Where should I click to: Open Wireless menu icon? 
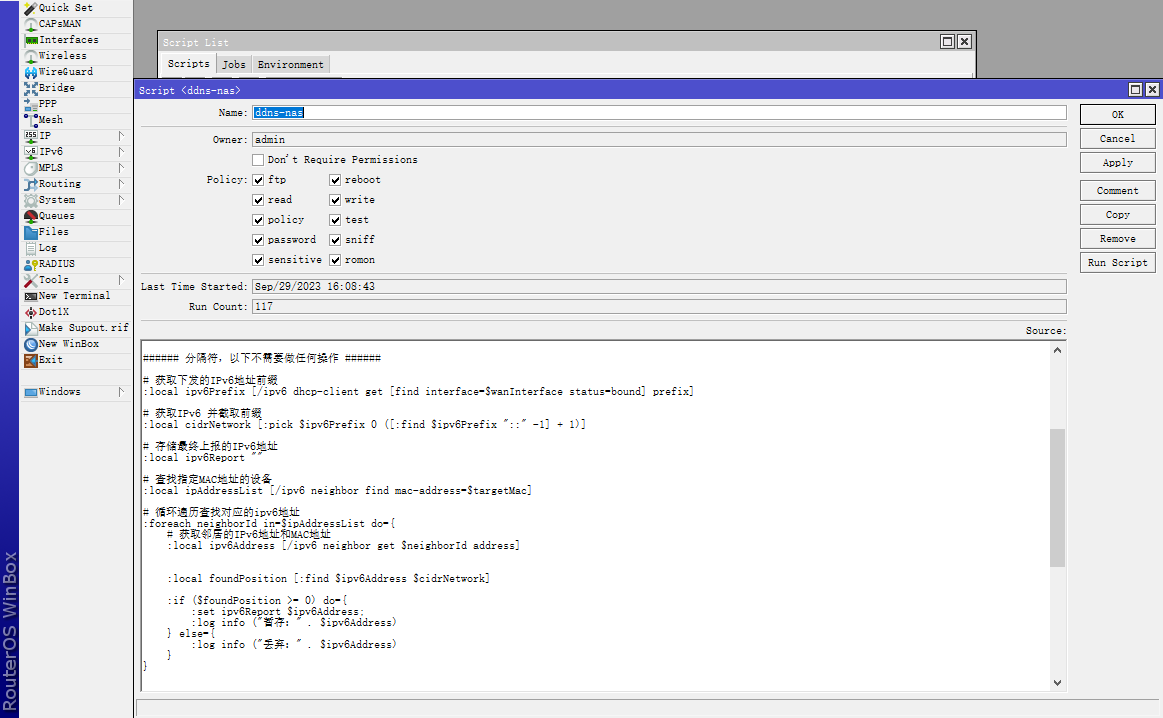tap(30, 56)
